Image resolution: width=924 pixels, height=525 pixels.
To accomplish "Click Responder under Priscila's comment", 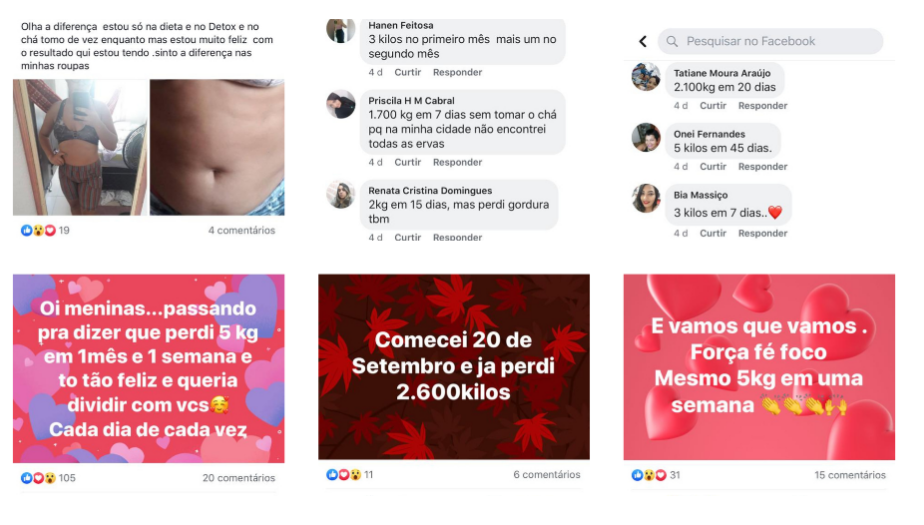I will (x=457, y=162).
